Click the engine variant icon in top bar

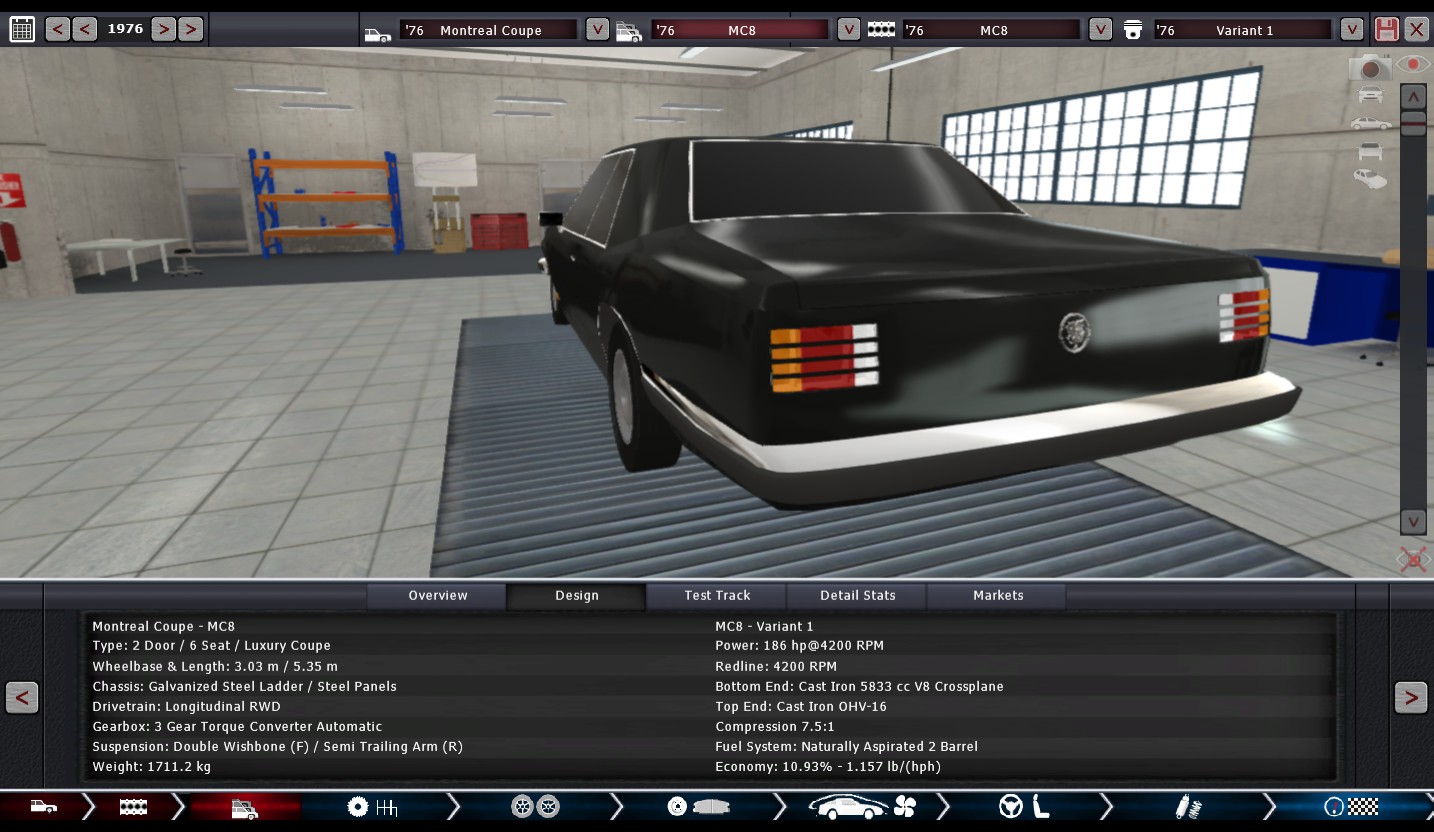[x=1133, y=30]
